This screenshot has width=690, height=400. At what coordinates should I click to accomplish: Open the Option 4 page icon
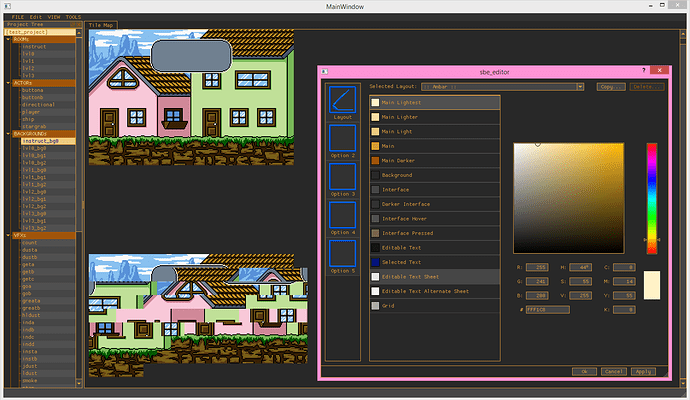click(x=342, y=215)
